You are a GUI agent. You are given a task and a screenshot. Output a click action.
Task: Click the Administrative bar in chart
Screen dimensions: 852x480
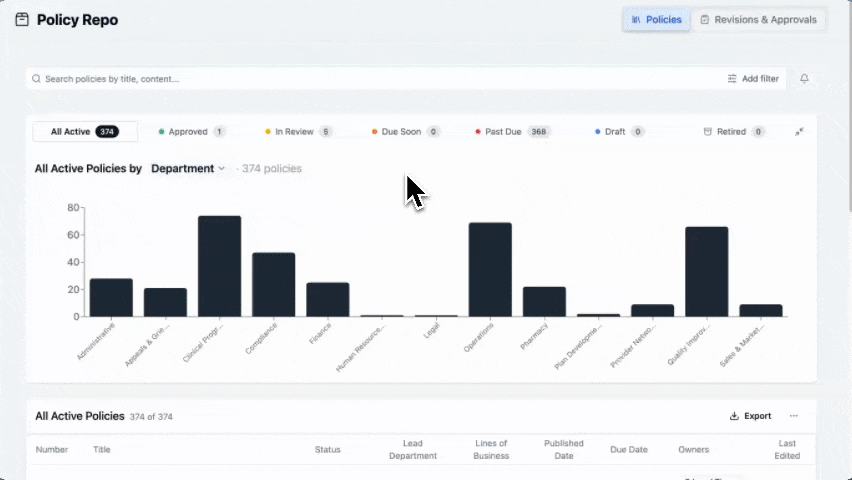(x=111, y=297)
